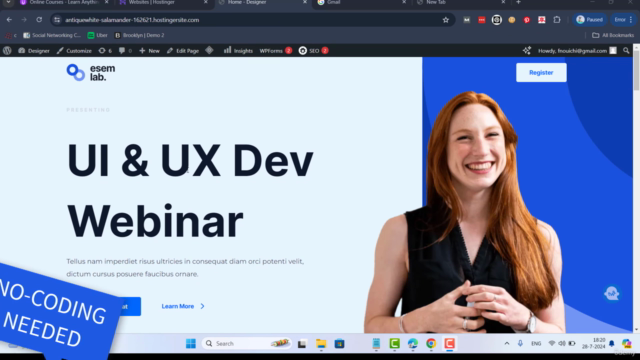Screen dimensions: 640x360
Task: Open the notifications bell icon
Action: coord(611,344)
